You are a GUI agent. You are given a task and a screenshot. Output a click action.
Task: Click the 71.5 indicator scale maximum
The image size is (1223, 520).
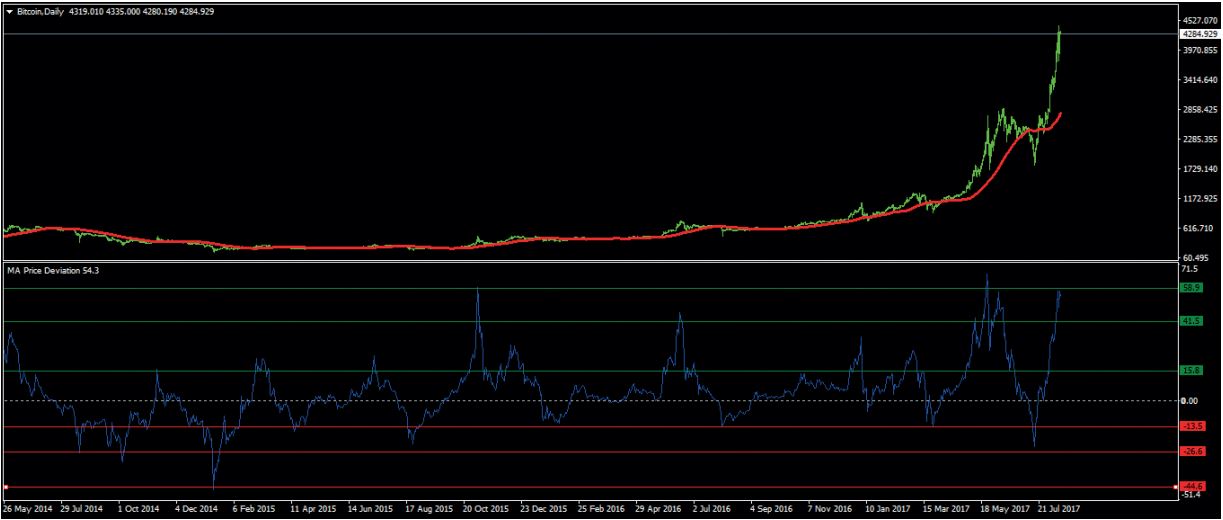click(1189, 270)
